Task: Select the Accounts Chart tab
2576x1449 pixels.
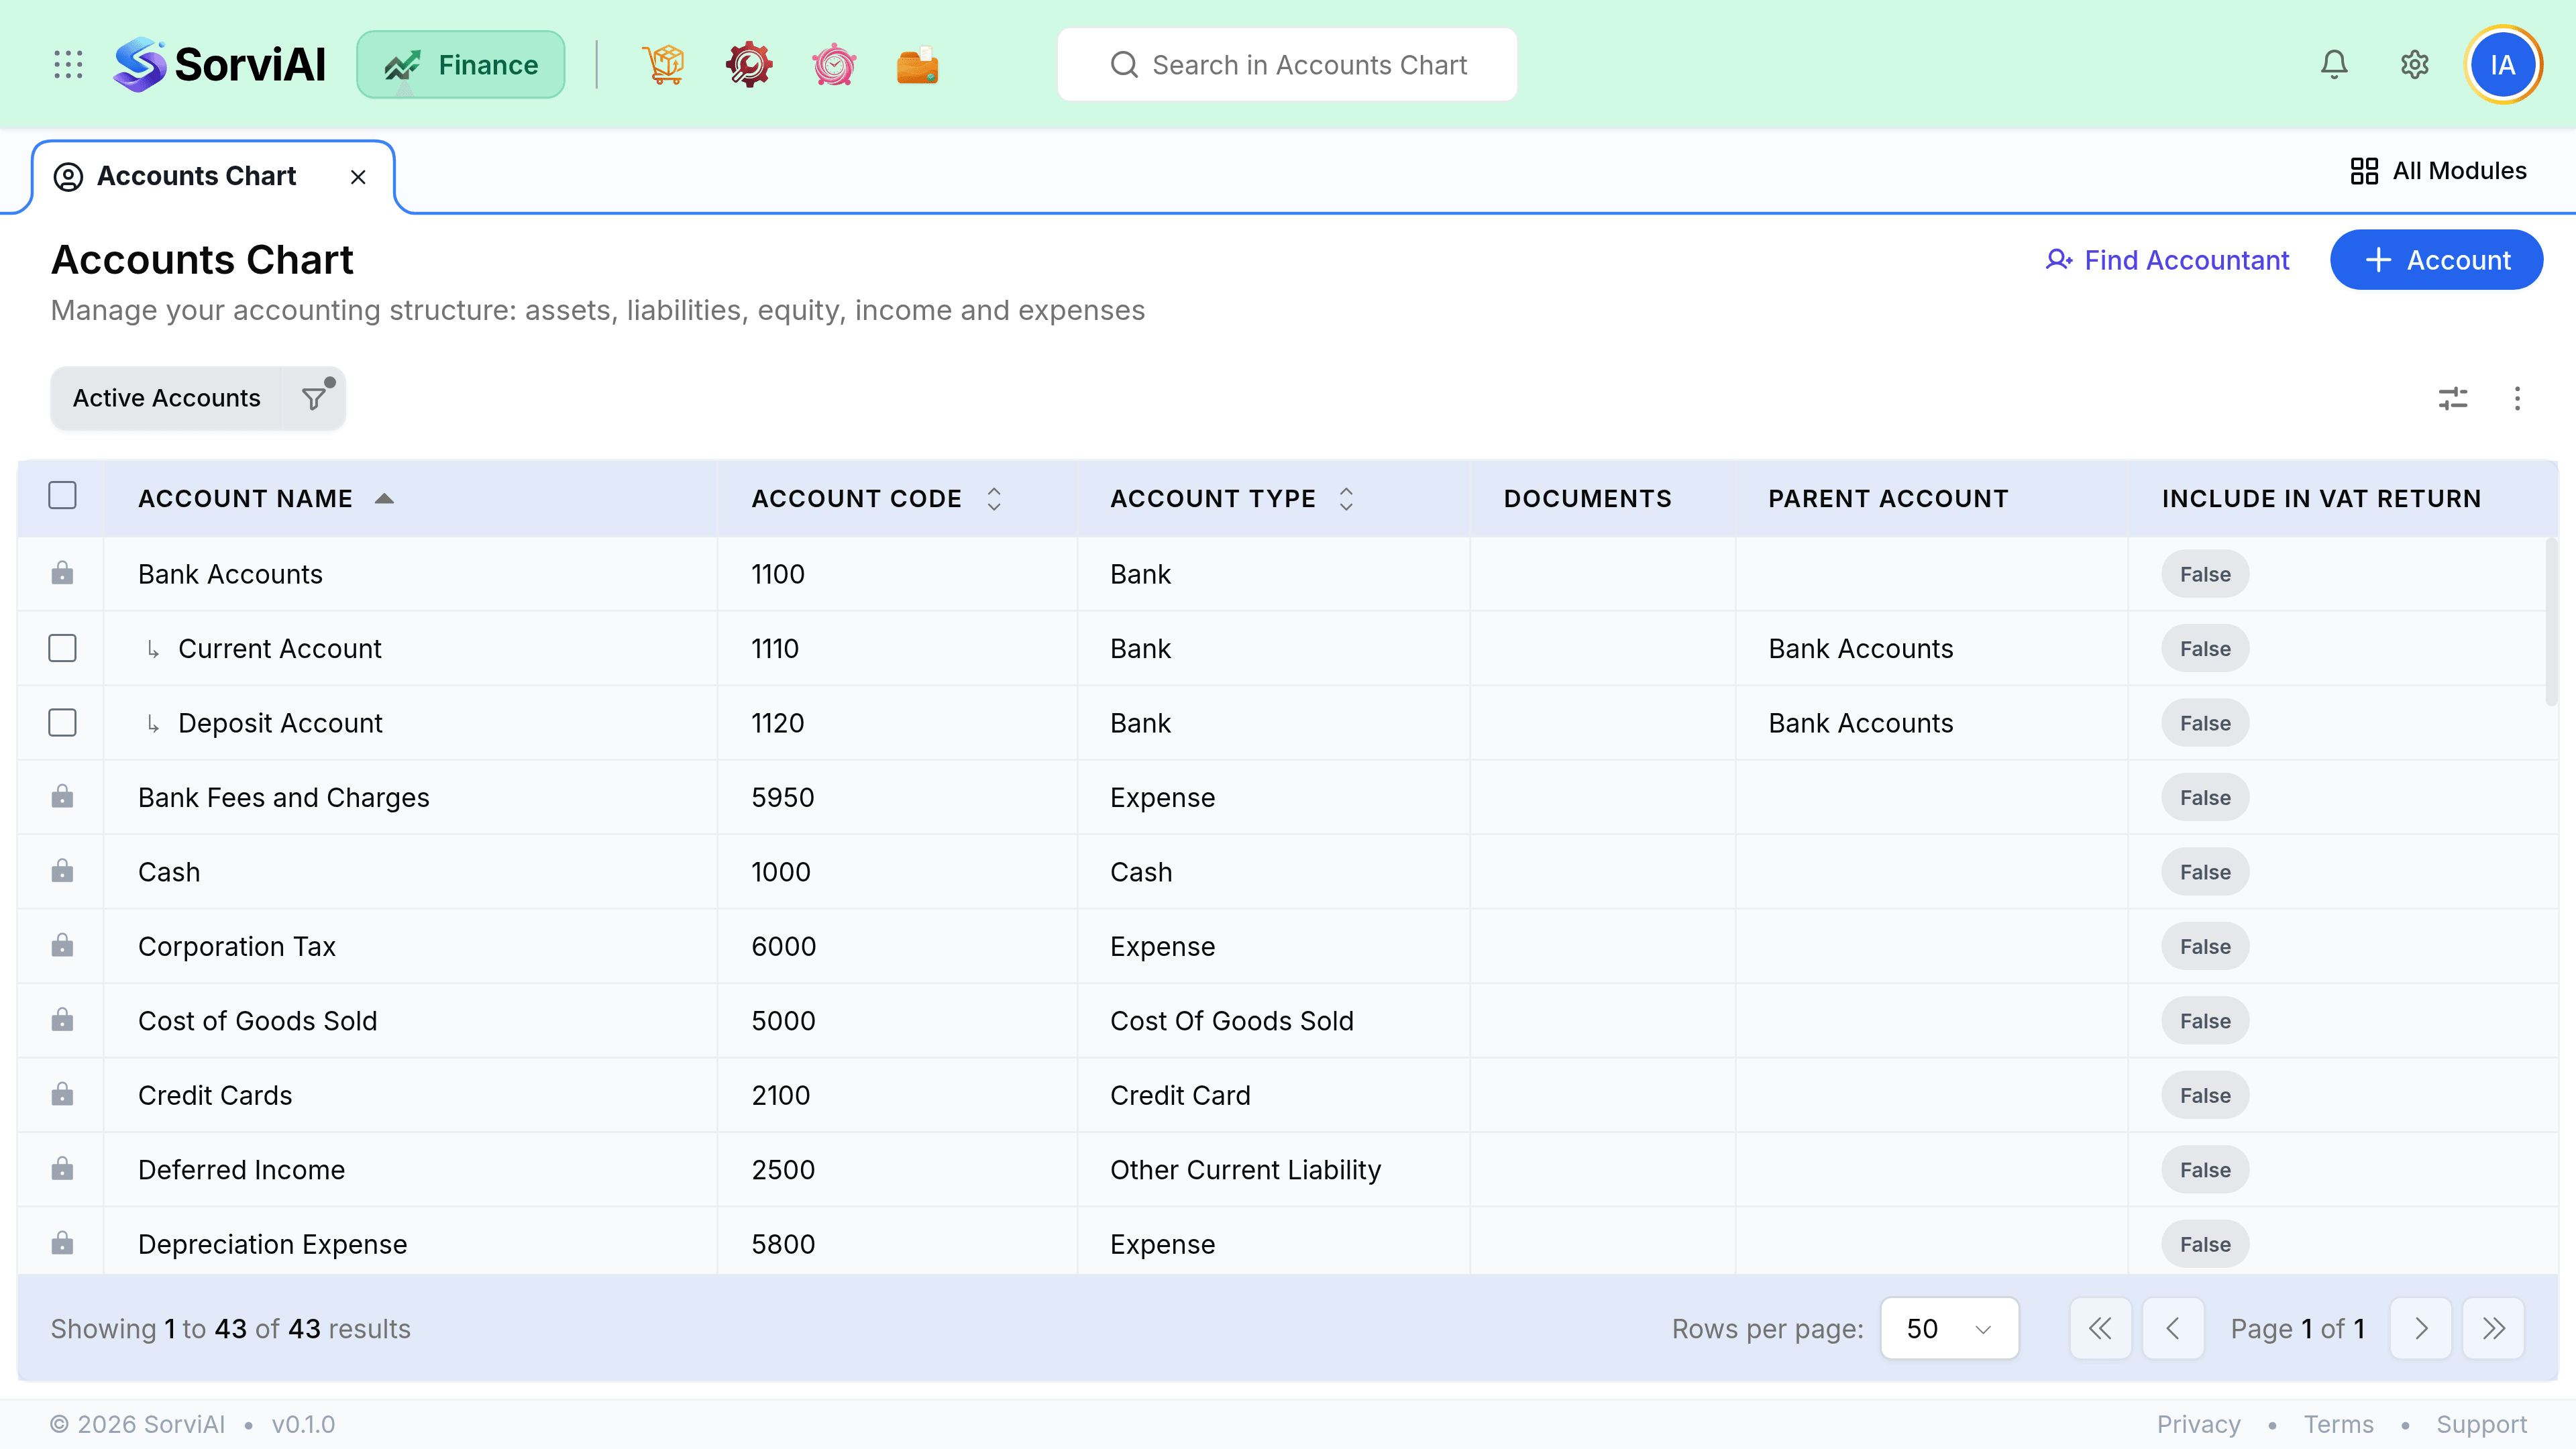Action: pos(196,176)
